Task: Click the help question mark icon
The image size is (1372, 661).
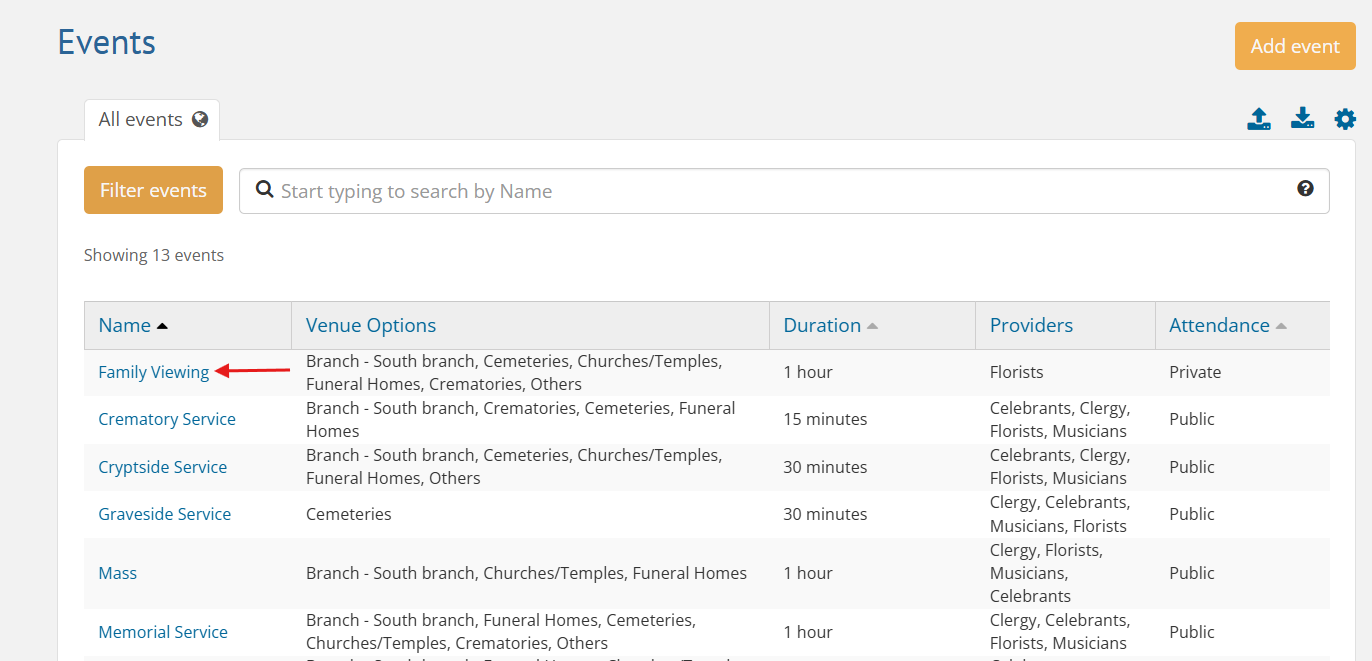Action: pos(1305,188)
